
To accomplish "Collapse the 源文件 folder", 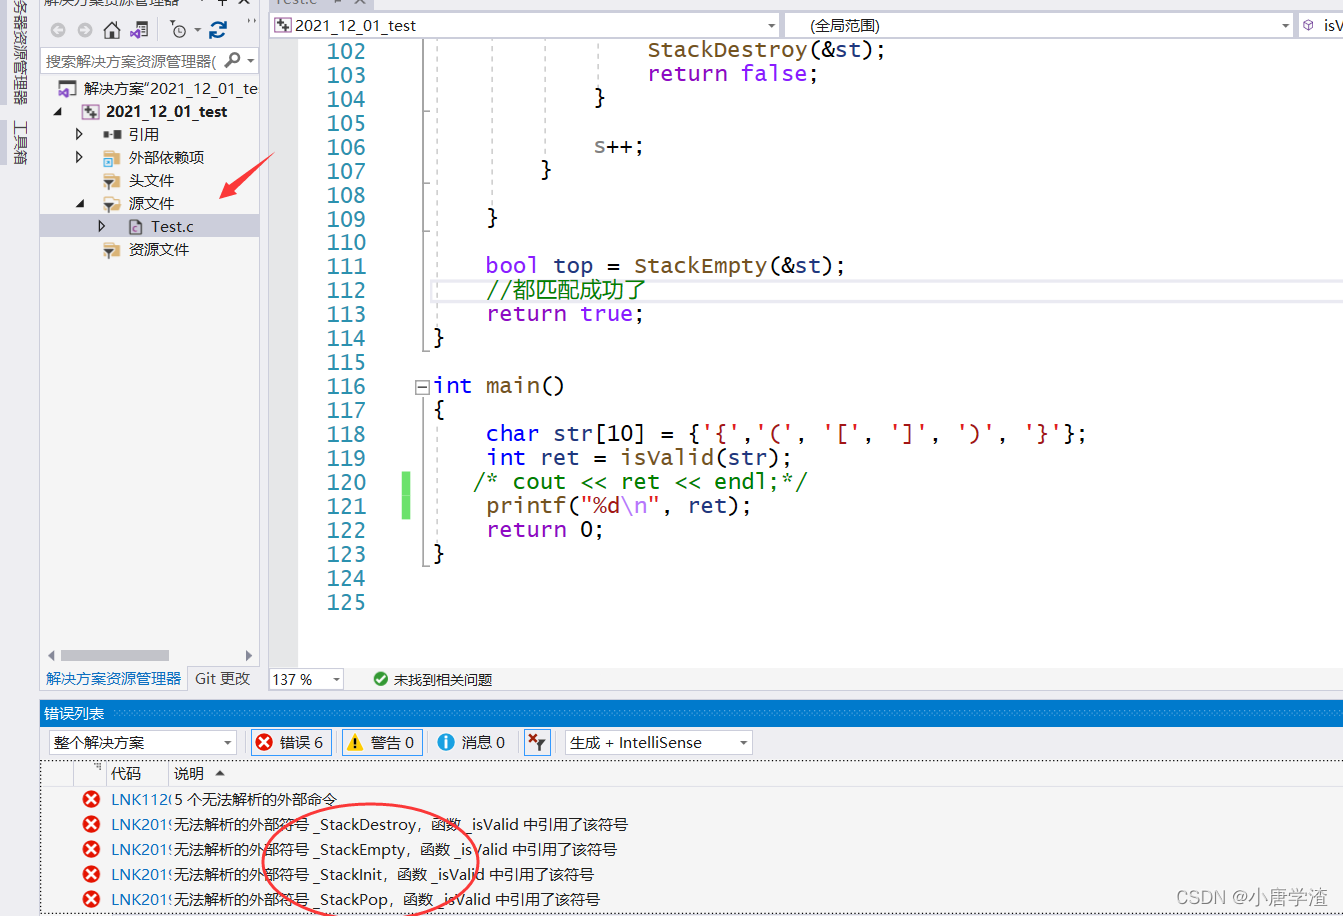I will 79,203.
